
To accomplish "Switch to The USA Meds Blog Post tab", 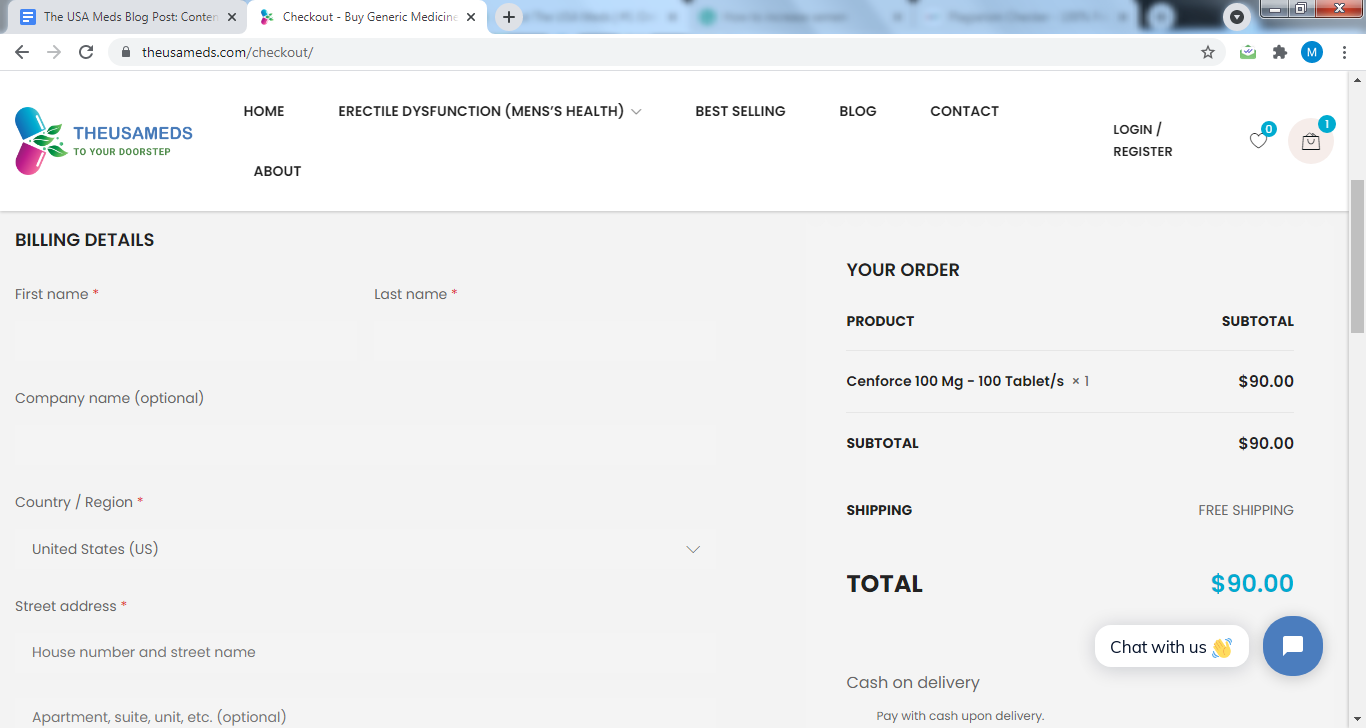I will 127,17.
